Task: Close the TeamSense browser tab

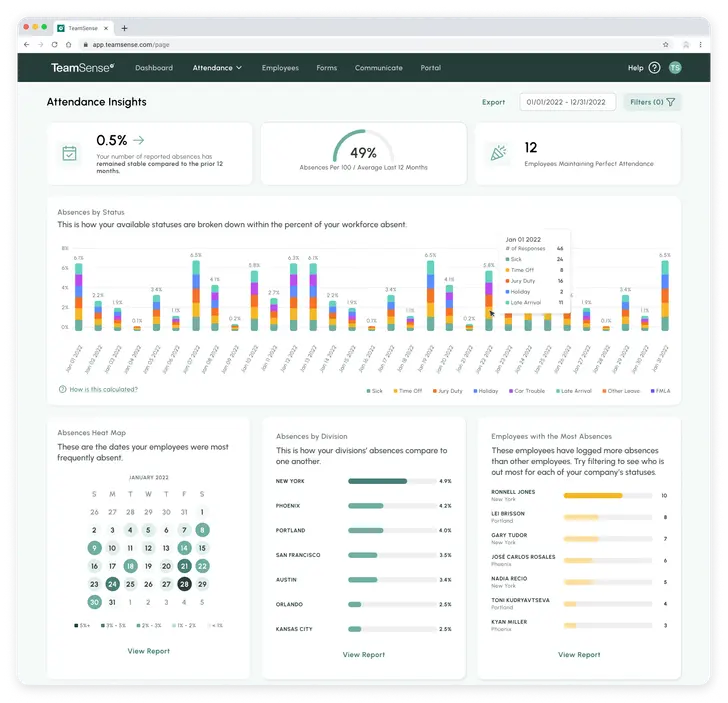Action: (x=106, y=28)
